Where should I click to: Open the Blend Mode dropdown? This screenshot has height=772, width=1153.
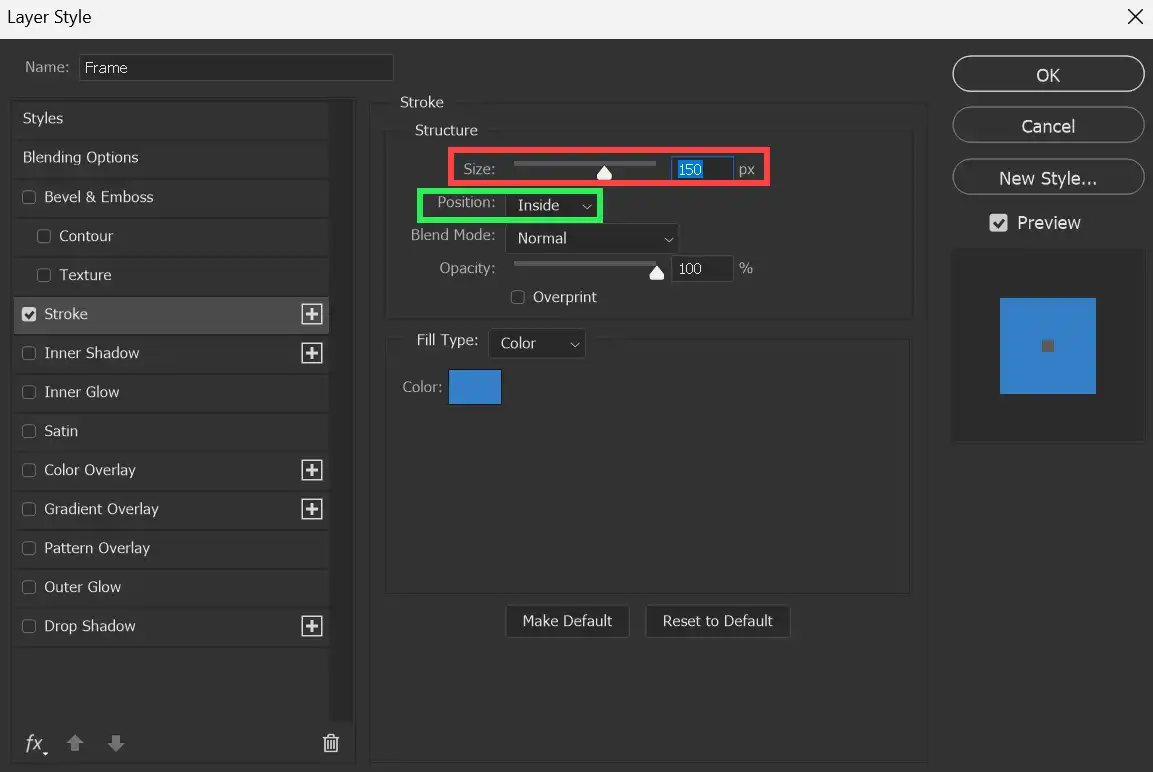[592, 238]
